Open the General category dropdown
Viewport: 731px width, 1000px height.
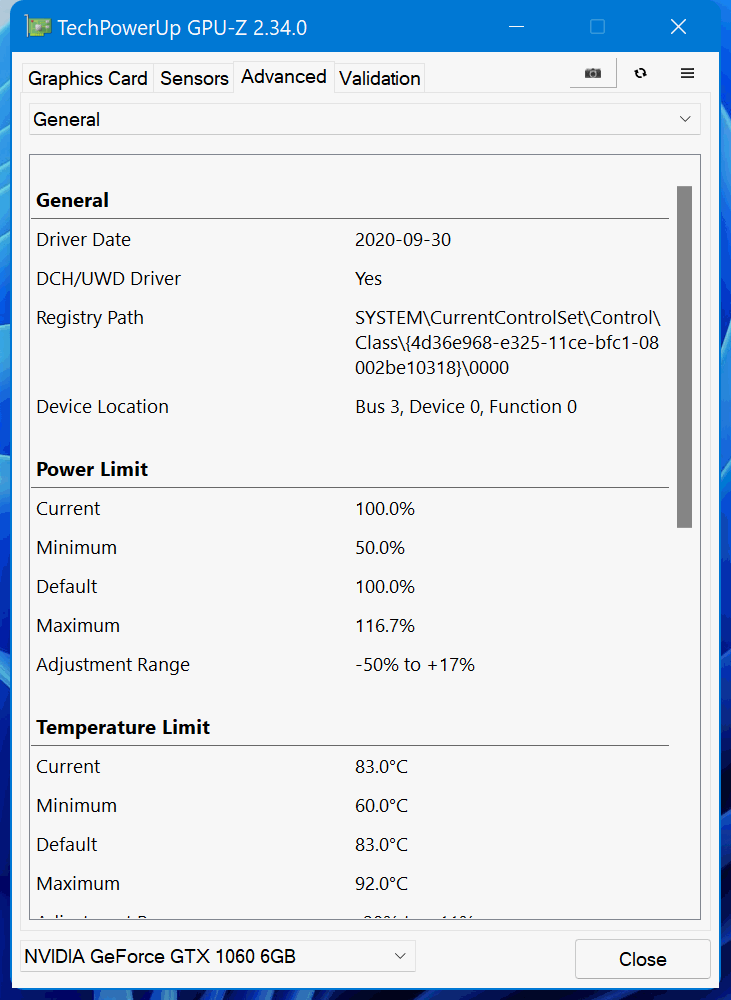[x=365, y=119]
